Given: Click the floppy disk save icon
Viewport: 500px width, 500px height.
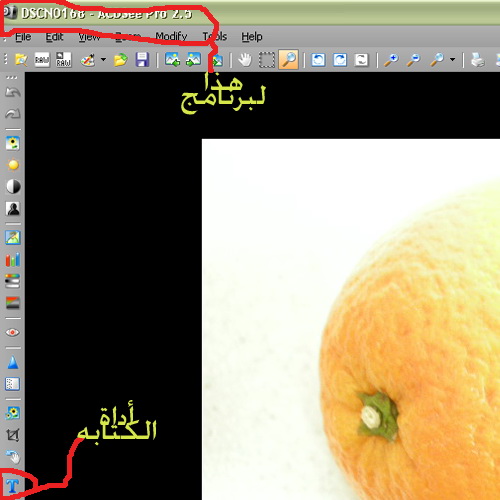Looking at the screenshot, I should 142,60.
